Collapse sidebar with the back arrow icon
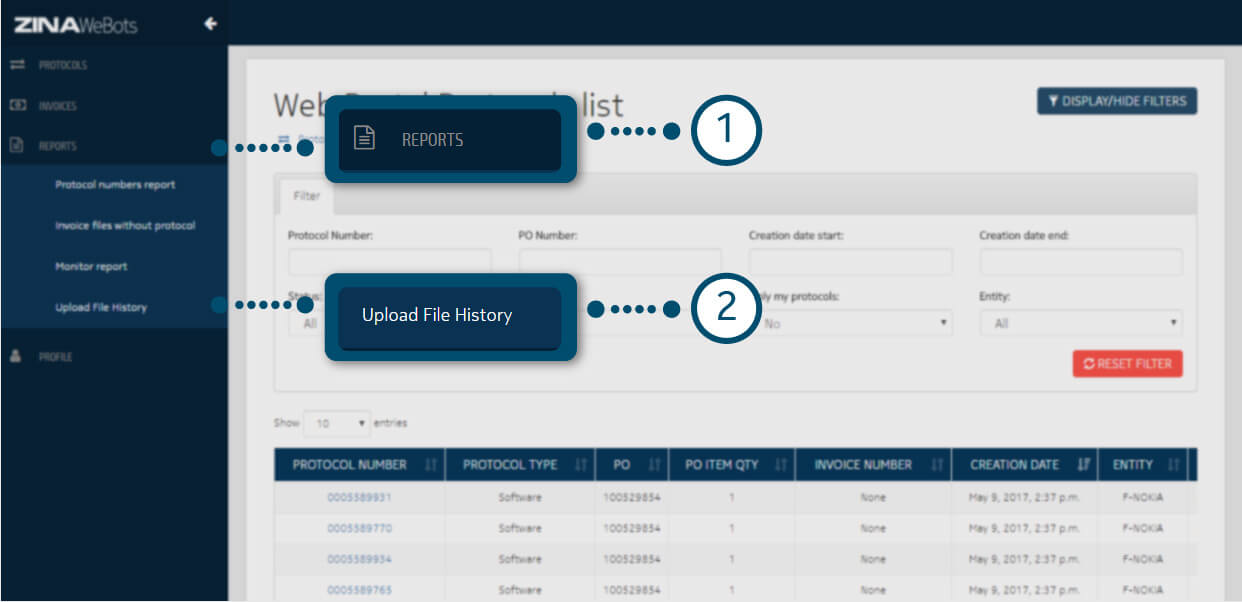Screen dimensions: 1242x602 coord(210,24)
